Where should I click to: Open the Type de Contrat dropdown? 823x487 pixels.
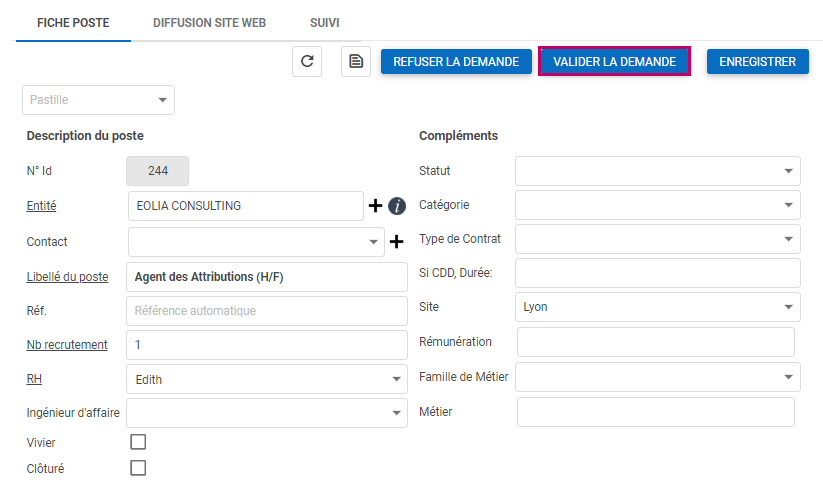[x=657, y=239]
